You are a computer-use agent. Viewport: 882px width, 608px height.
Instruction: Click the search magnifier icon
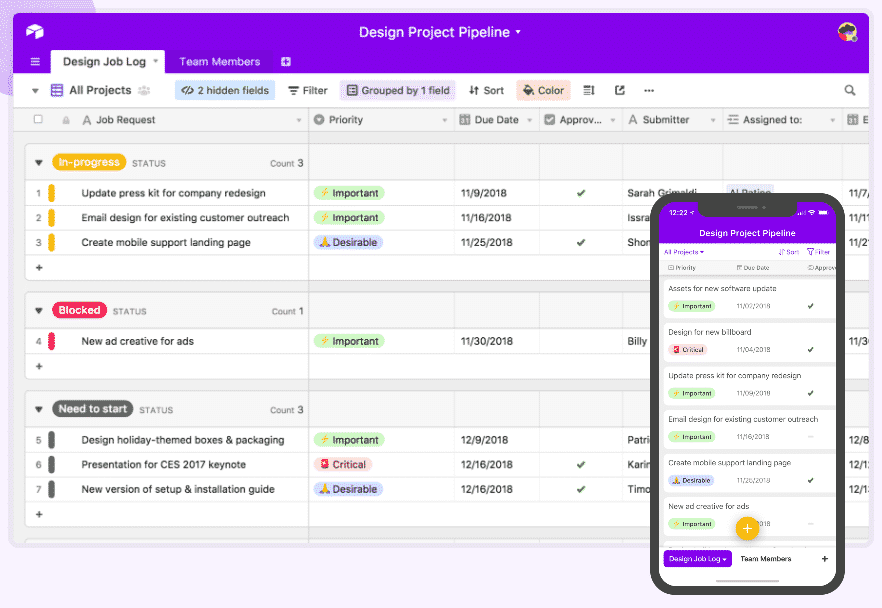(x=850, y=90)
